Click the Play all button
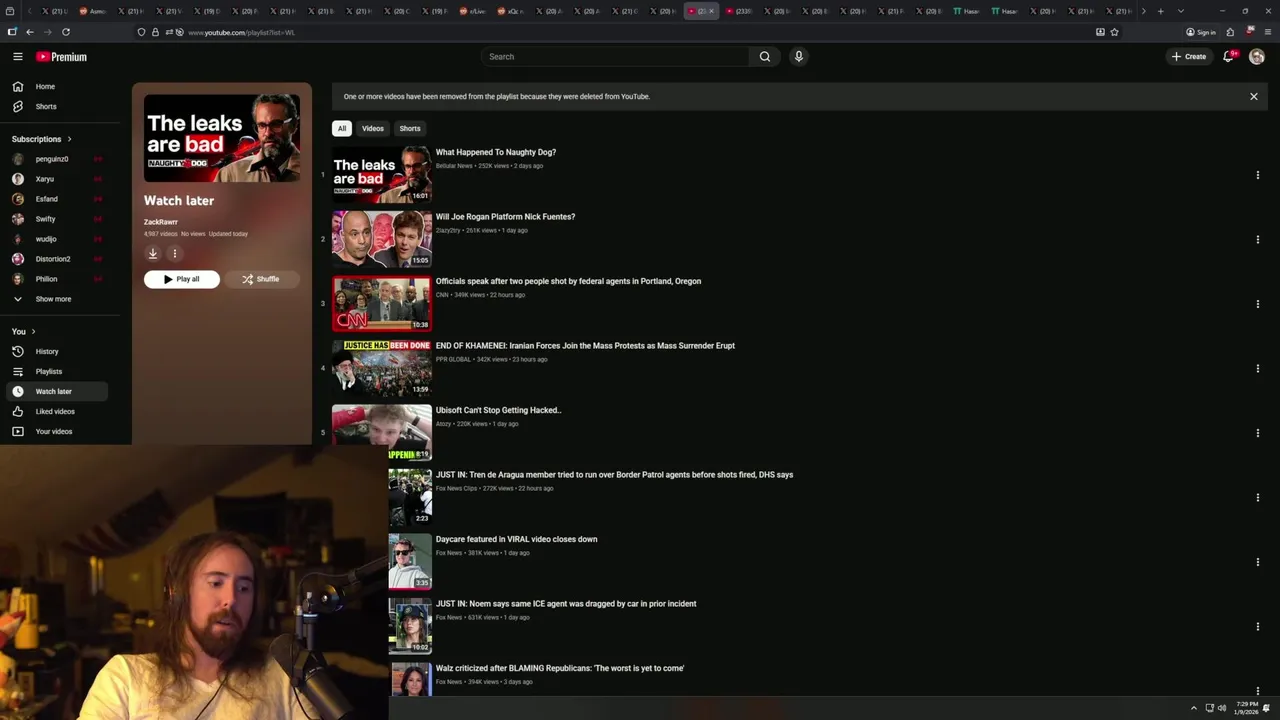 [x=182, y=279]
